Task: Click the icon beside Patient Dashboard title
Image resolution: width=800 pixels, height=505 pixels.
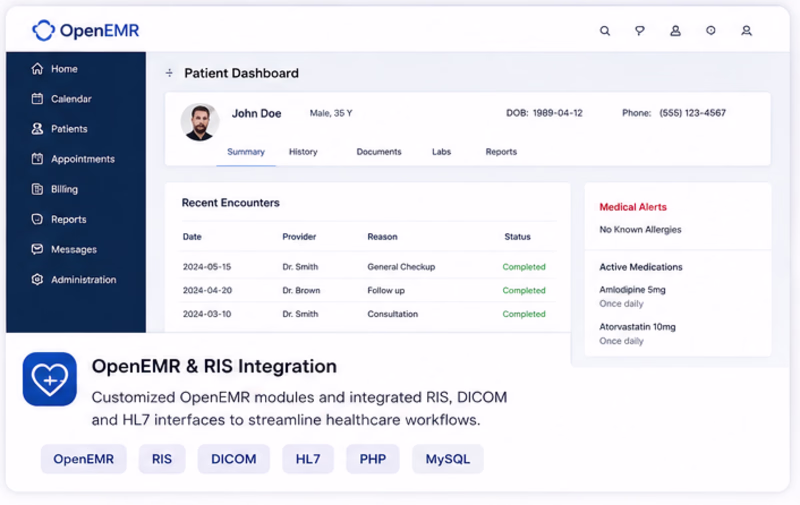Action: pyautogui.click(x=169, y=73)
